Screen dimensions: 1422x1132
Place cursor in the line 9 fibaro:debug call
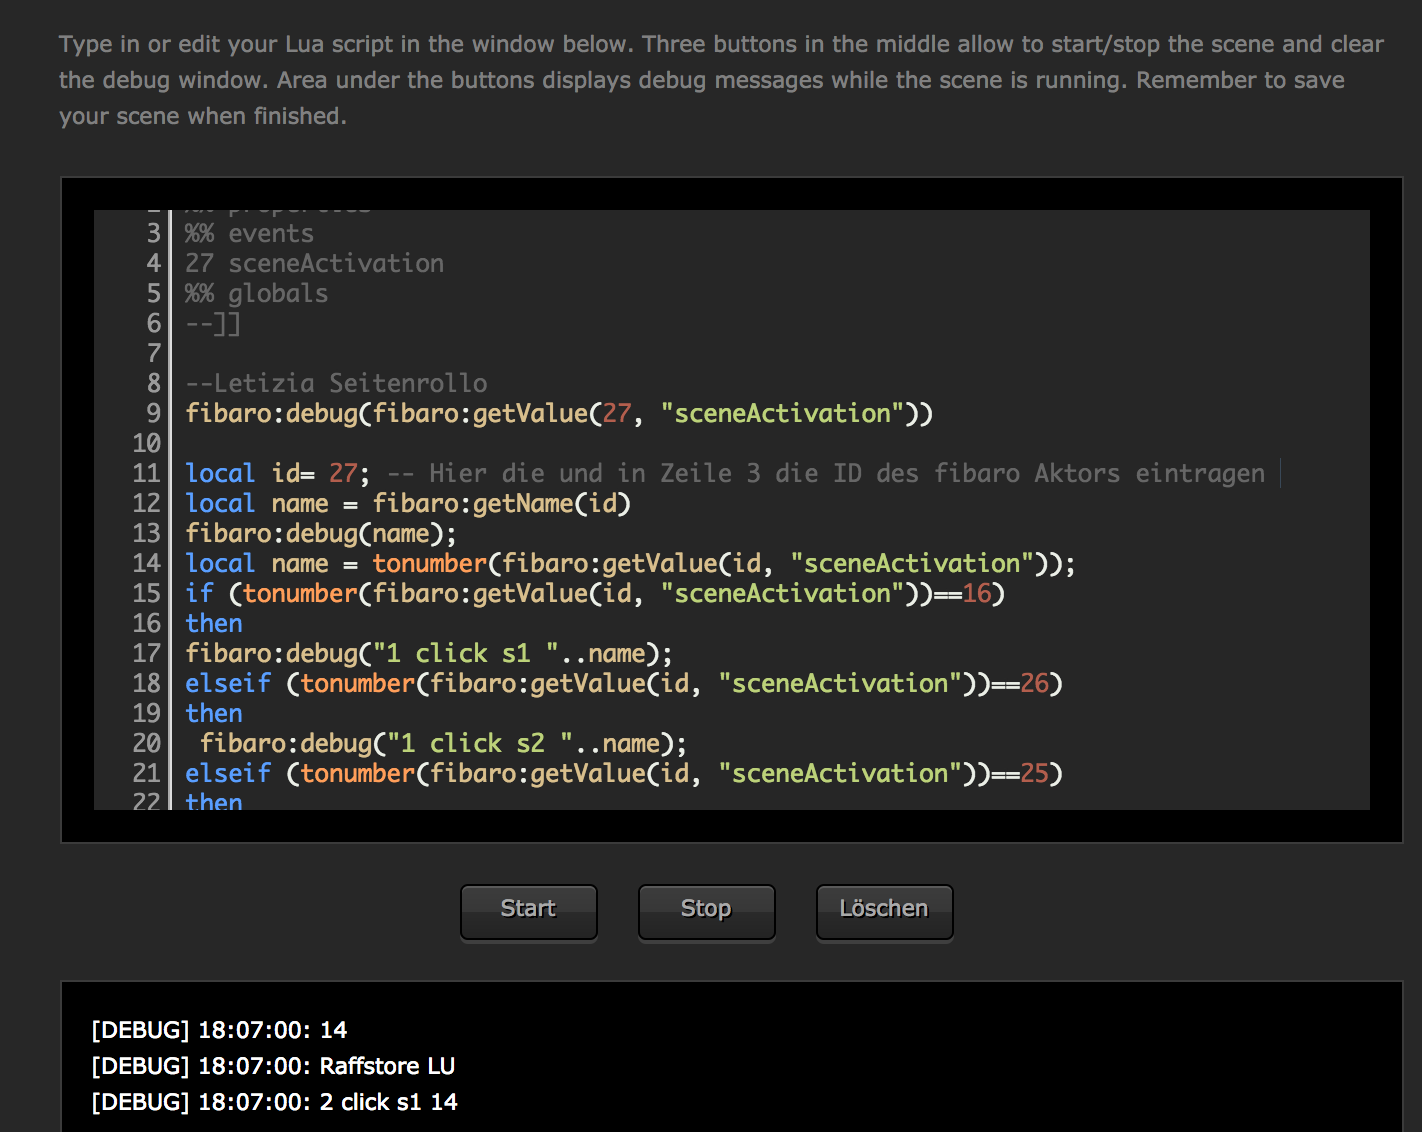coord(558,414)
